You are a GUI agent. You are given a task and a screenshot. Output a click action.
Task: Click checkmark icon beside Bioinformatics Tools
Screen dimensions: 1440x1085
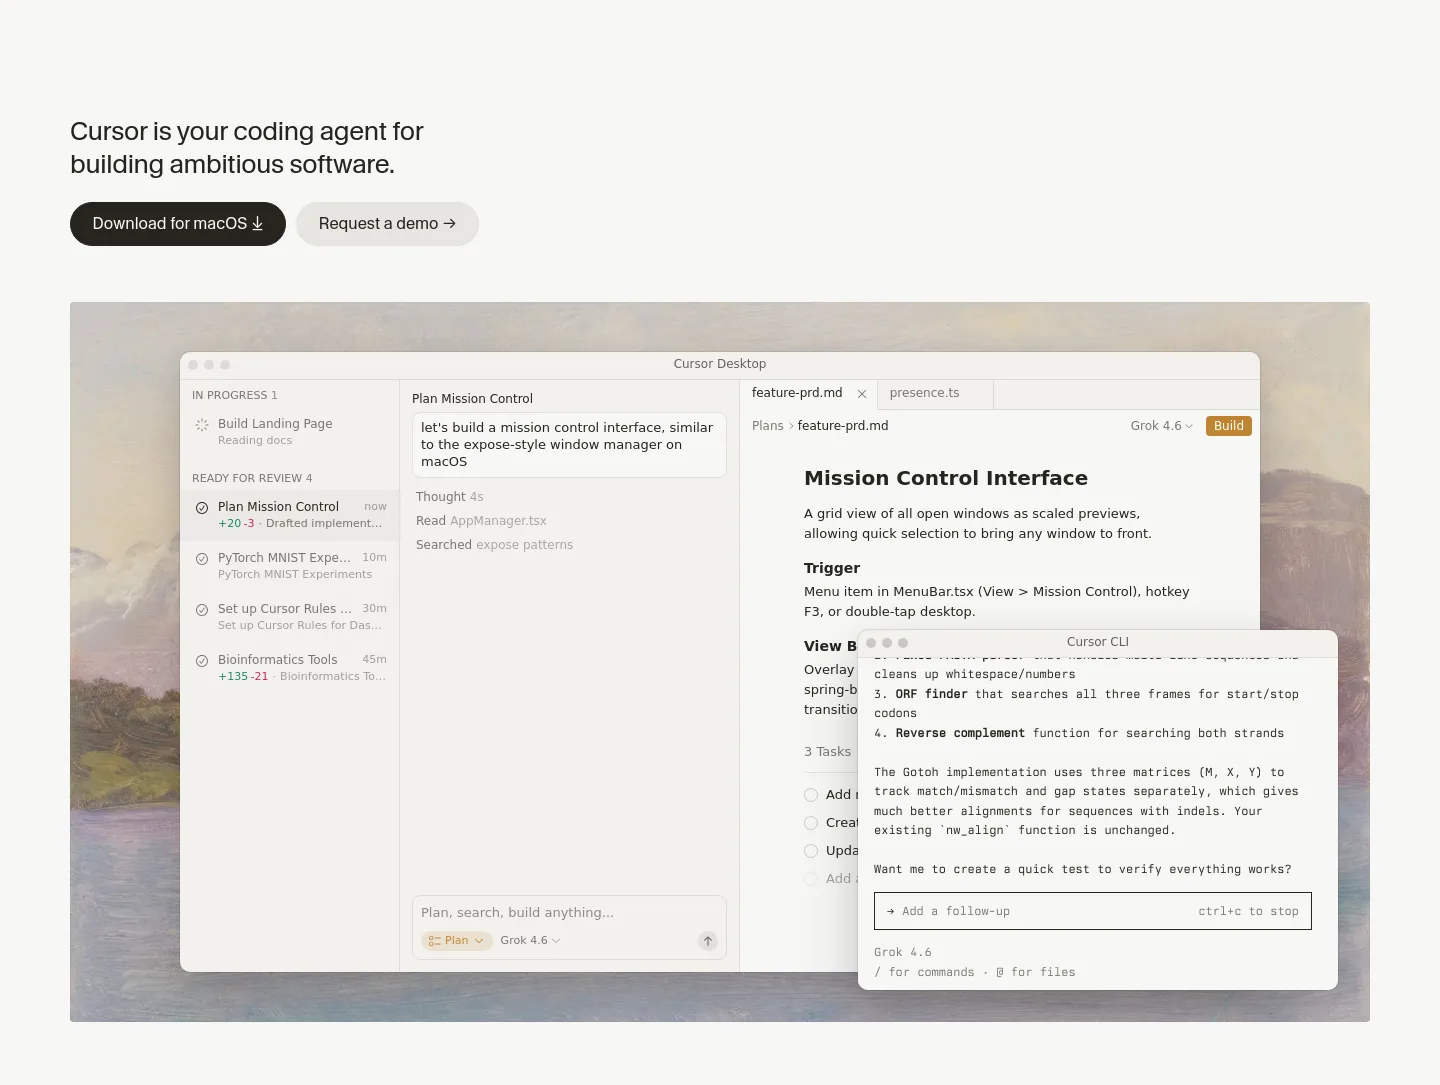pos(202,661)
